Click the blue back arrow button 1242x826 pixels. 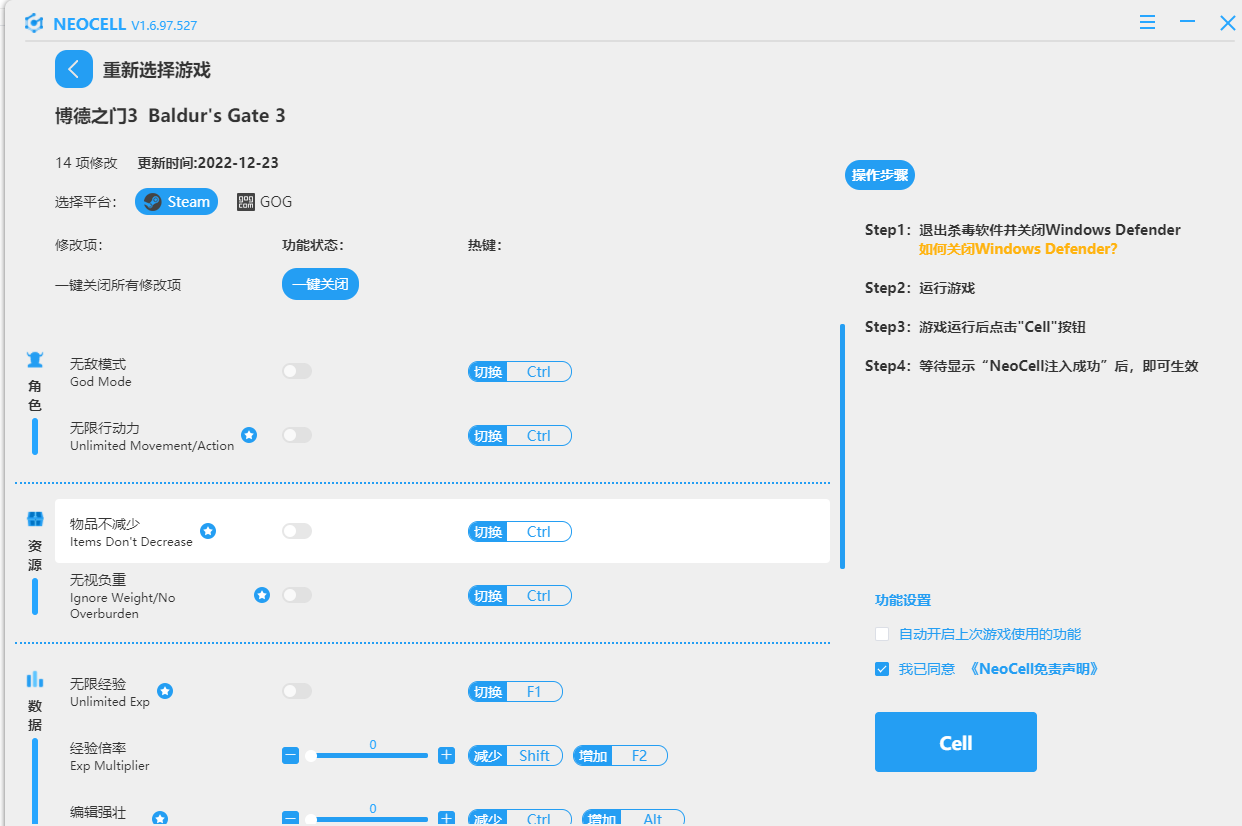coord(74,69)
